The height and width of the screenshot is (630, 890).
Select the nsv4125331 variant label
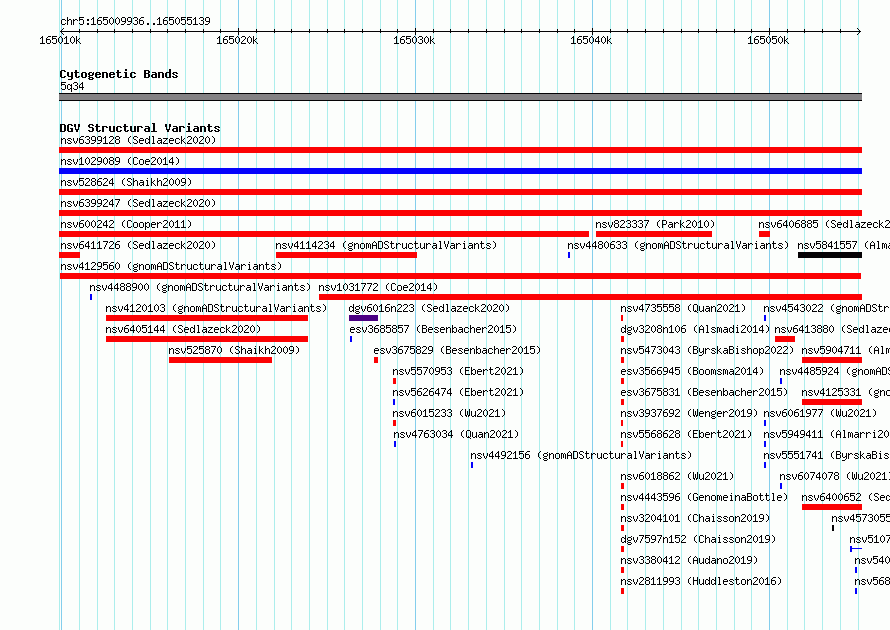point(845,392)
